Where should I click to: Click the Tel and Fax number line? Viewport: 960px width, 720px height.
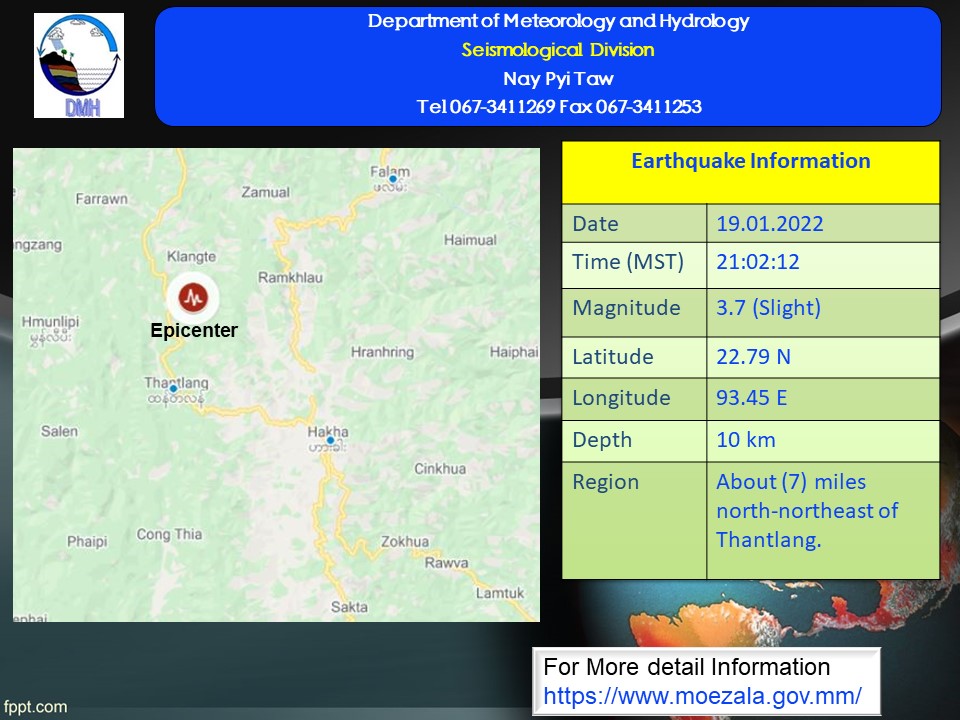pos(559,107)
